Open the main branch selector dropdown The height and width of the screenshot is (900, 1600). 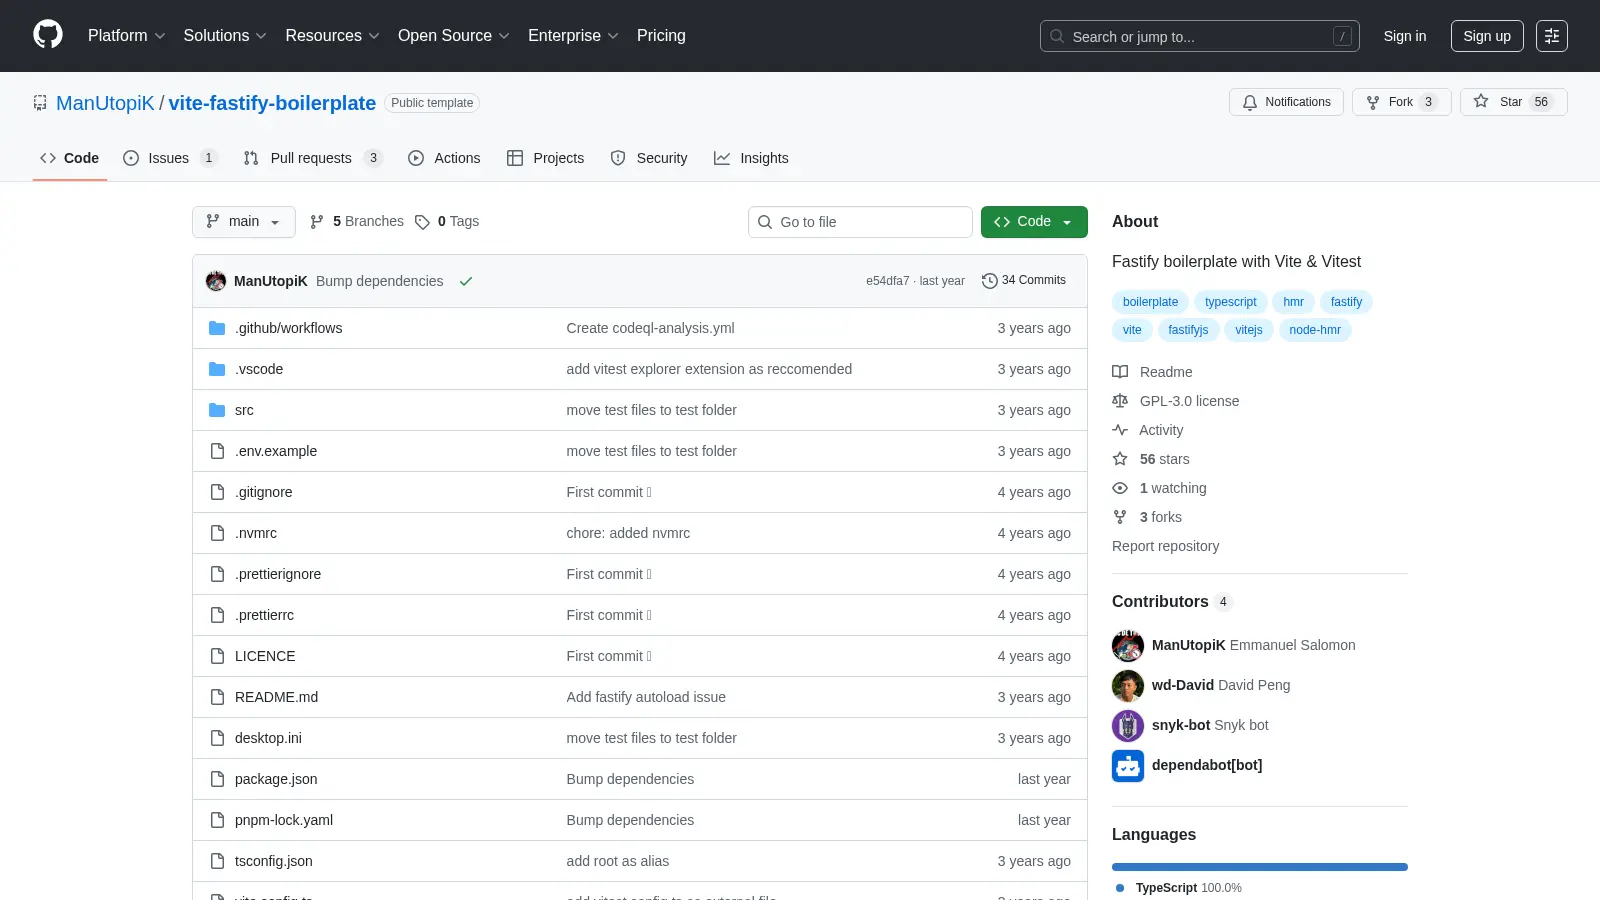[244, 222]
